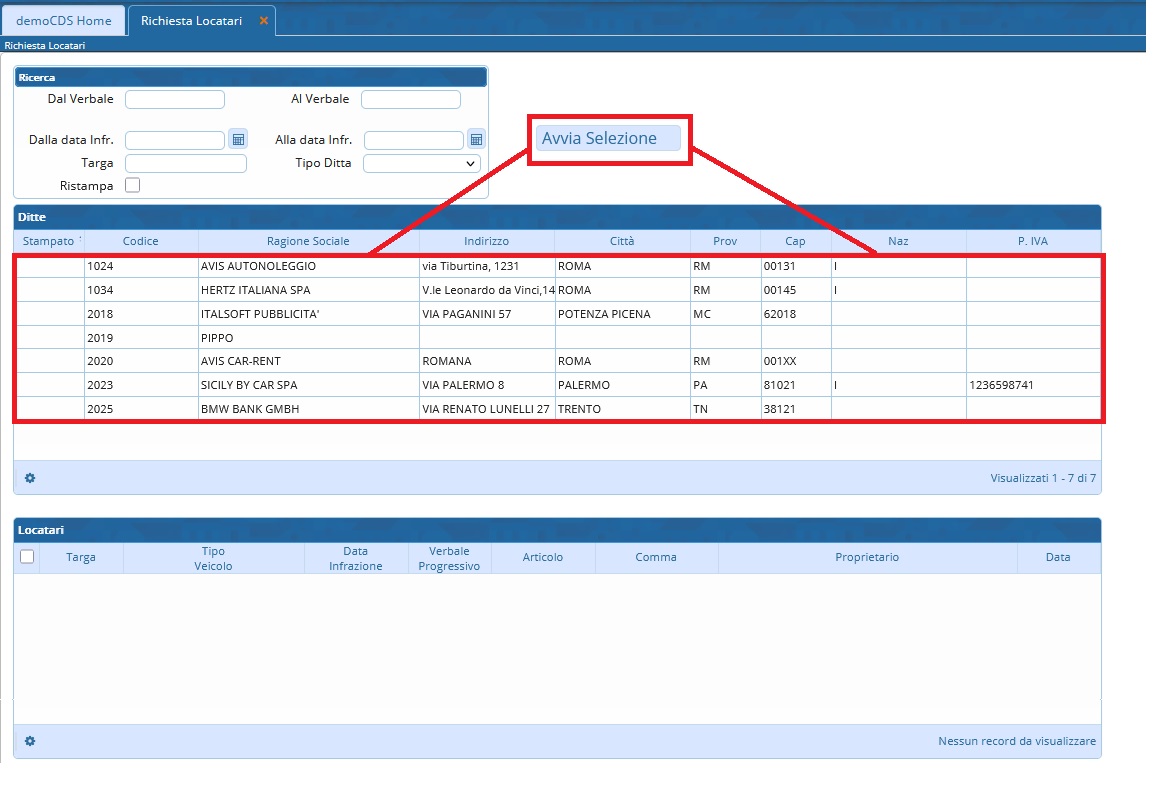Expand the Tipo Ditta dropdown
The width and height of the screenshot is (1174, 789).
click(421, 163)
